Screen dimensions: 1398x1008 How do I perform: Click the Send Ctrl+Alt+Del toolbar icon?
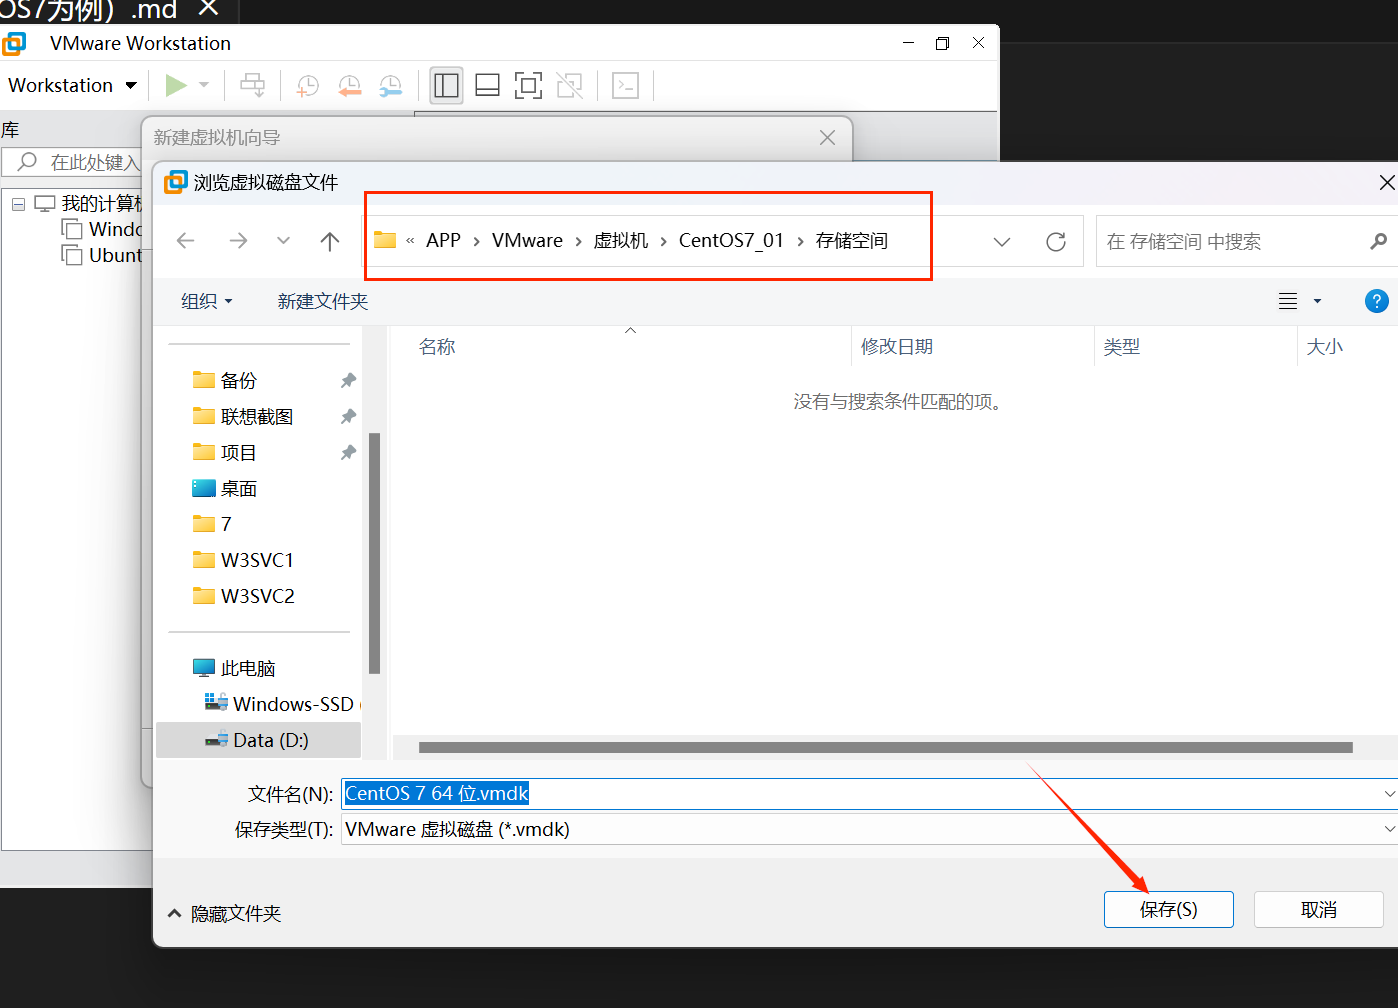tap(253, 85)
